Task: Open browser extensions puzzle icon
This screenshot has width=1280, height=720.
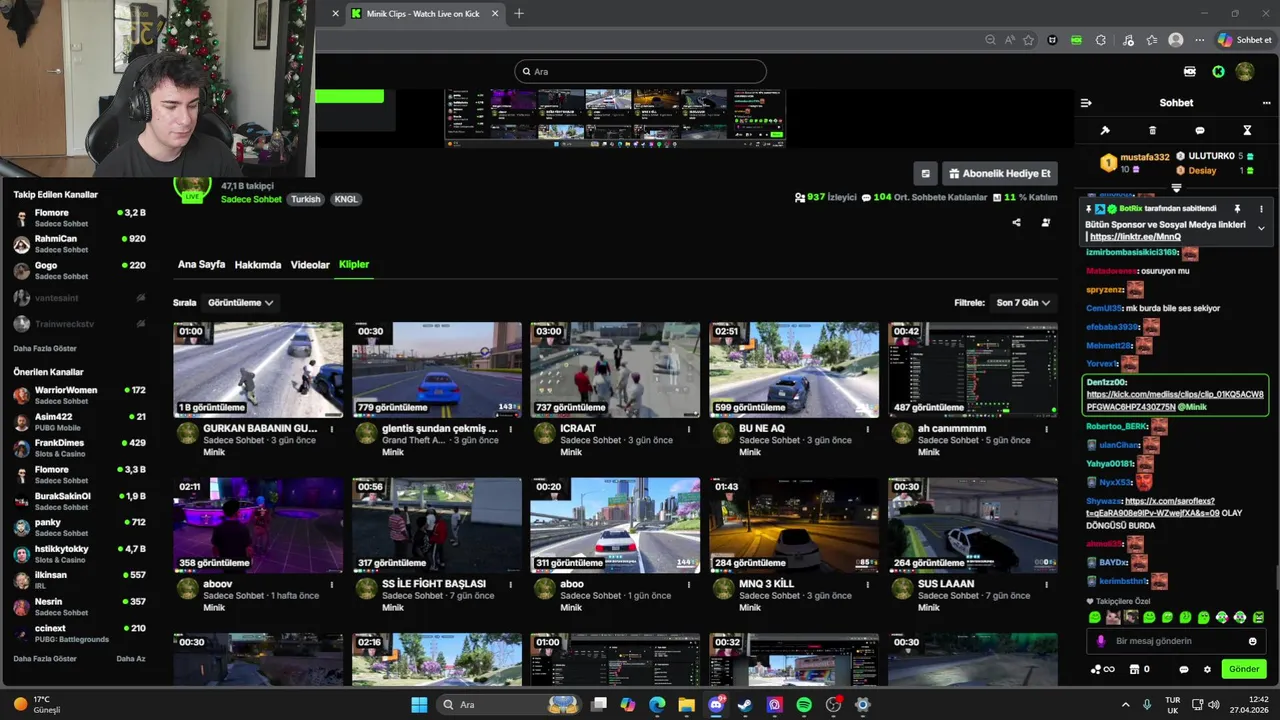Action: click(x=1101, y=40)
